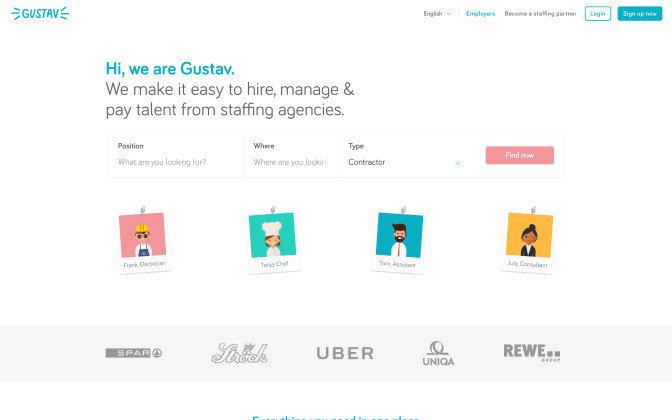Screen dimensions: 672x420
Task: Select Julie, Consultant photo card
Action: coord(529,241)
